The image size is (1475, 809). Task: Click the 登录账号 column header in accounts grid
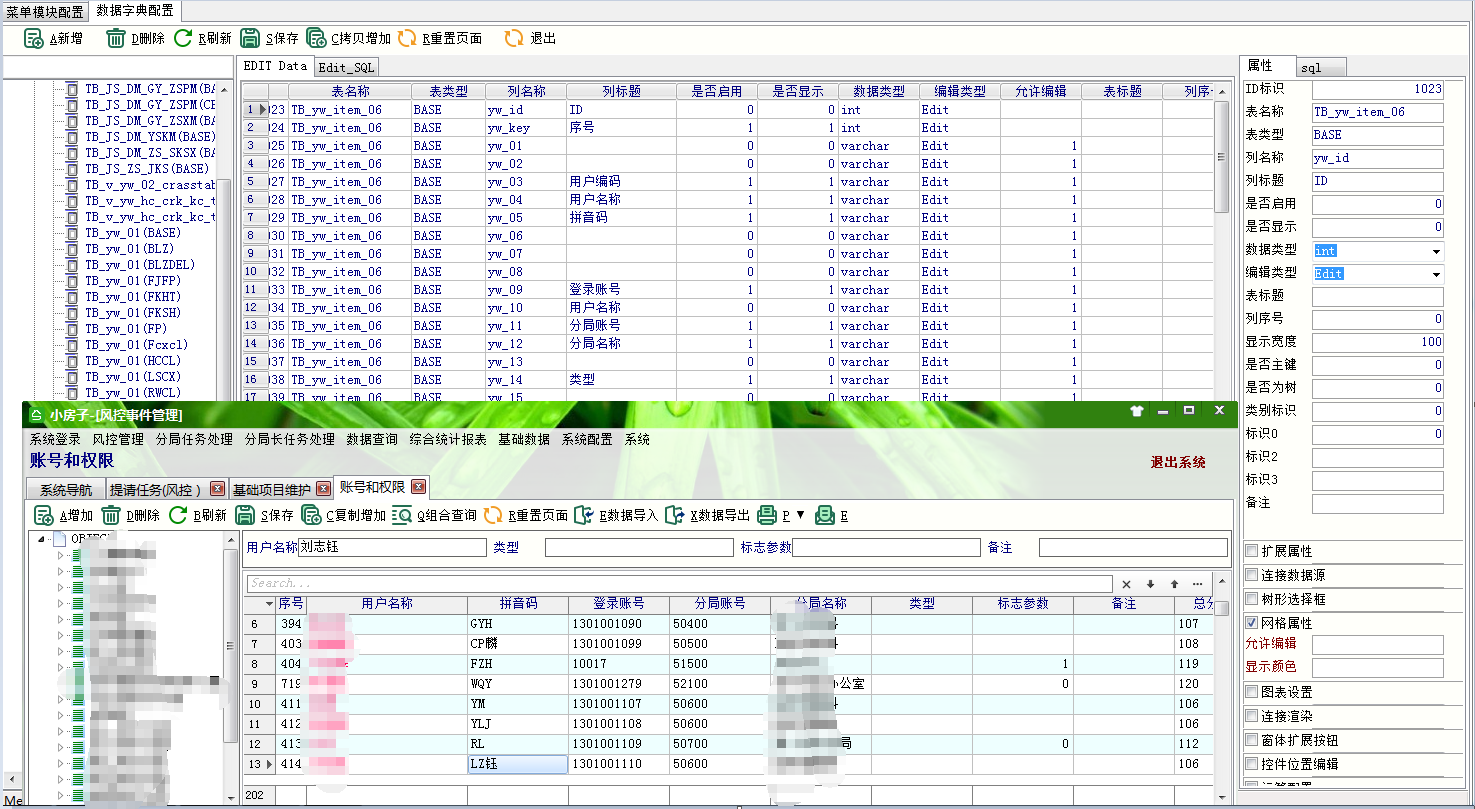[x=618, y=604]
